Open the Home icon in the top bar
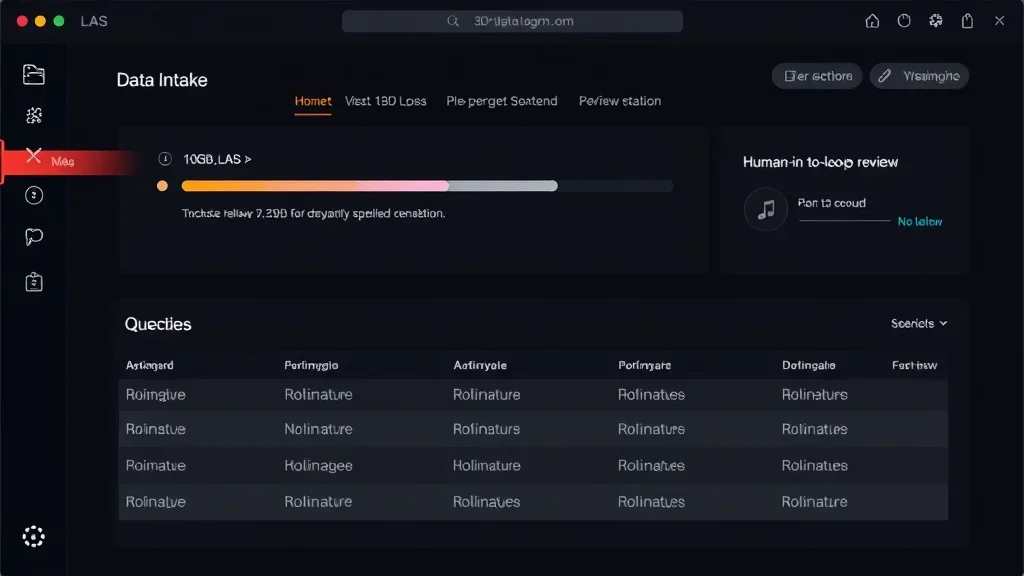Viewport: 1024px width, 576px height. [871, 20]
